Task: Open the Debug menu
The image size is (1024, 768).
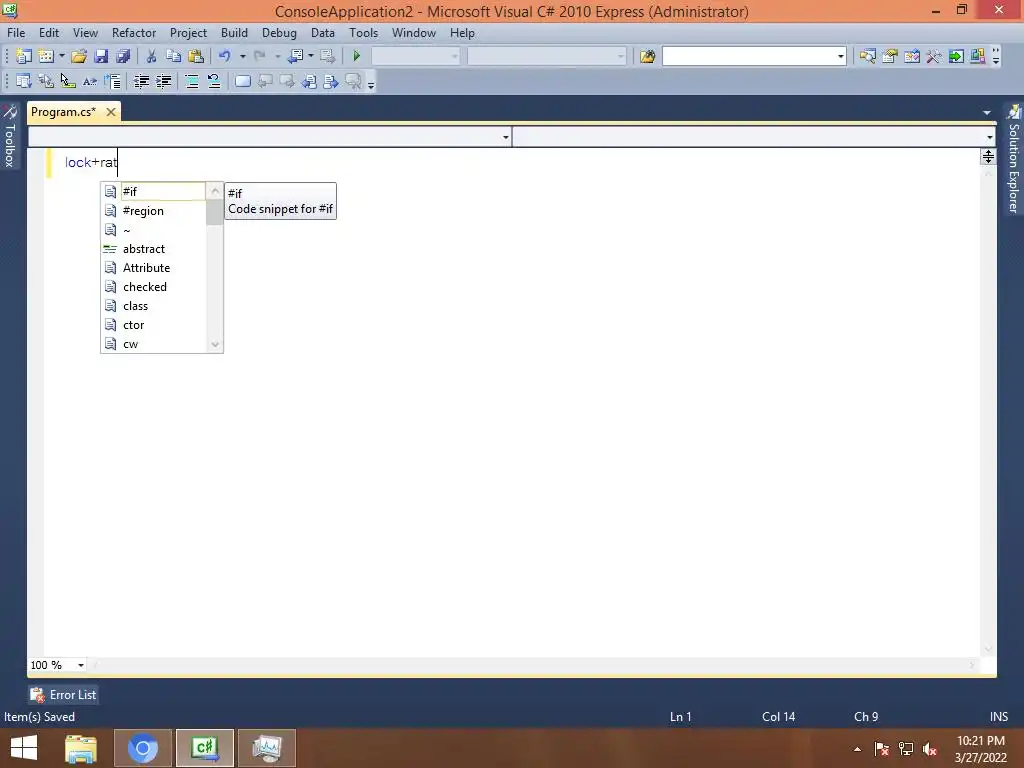Action: click(279, 33)
